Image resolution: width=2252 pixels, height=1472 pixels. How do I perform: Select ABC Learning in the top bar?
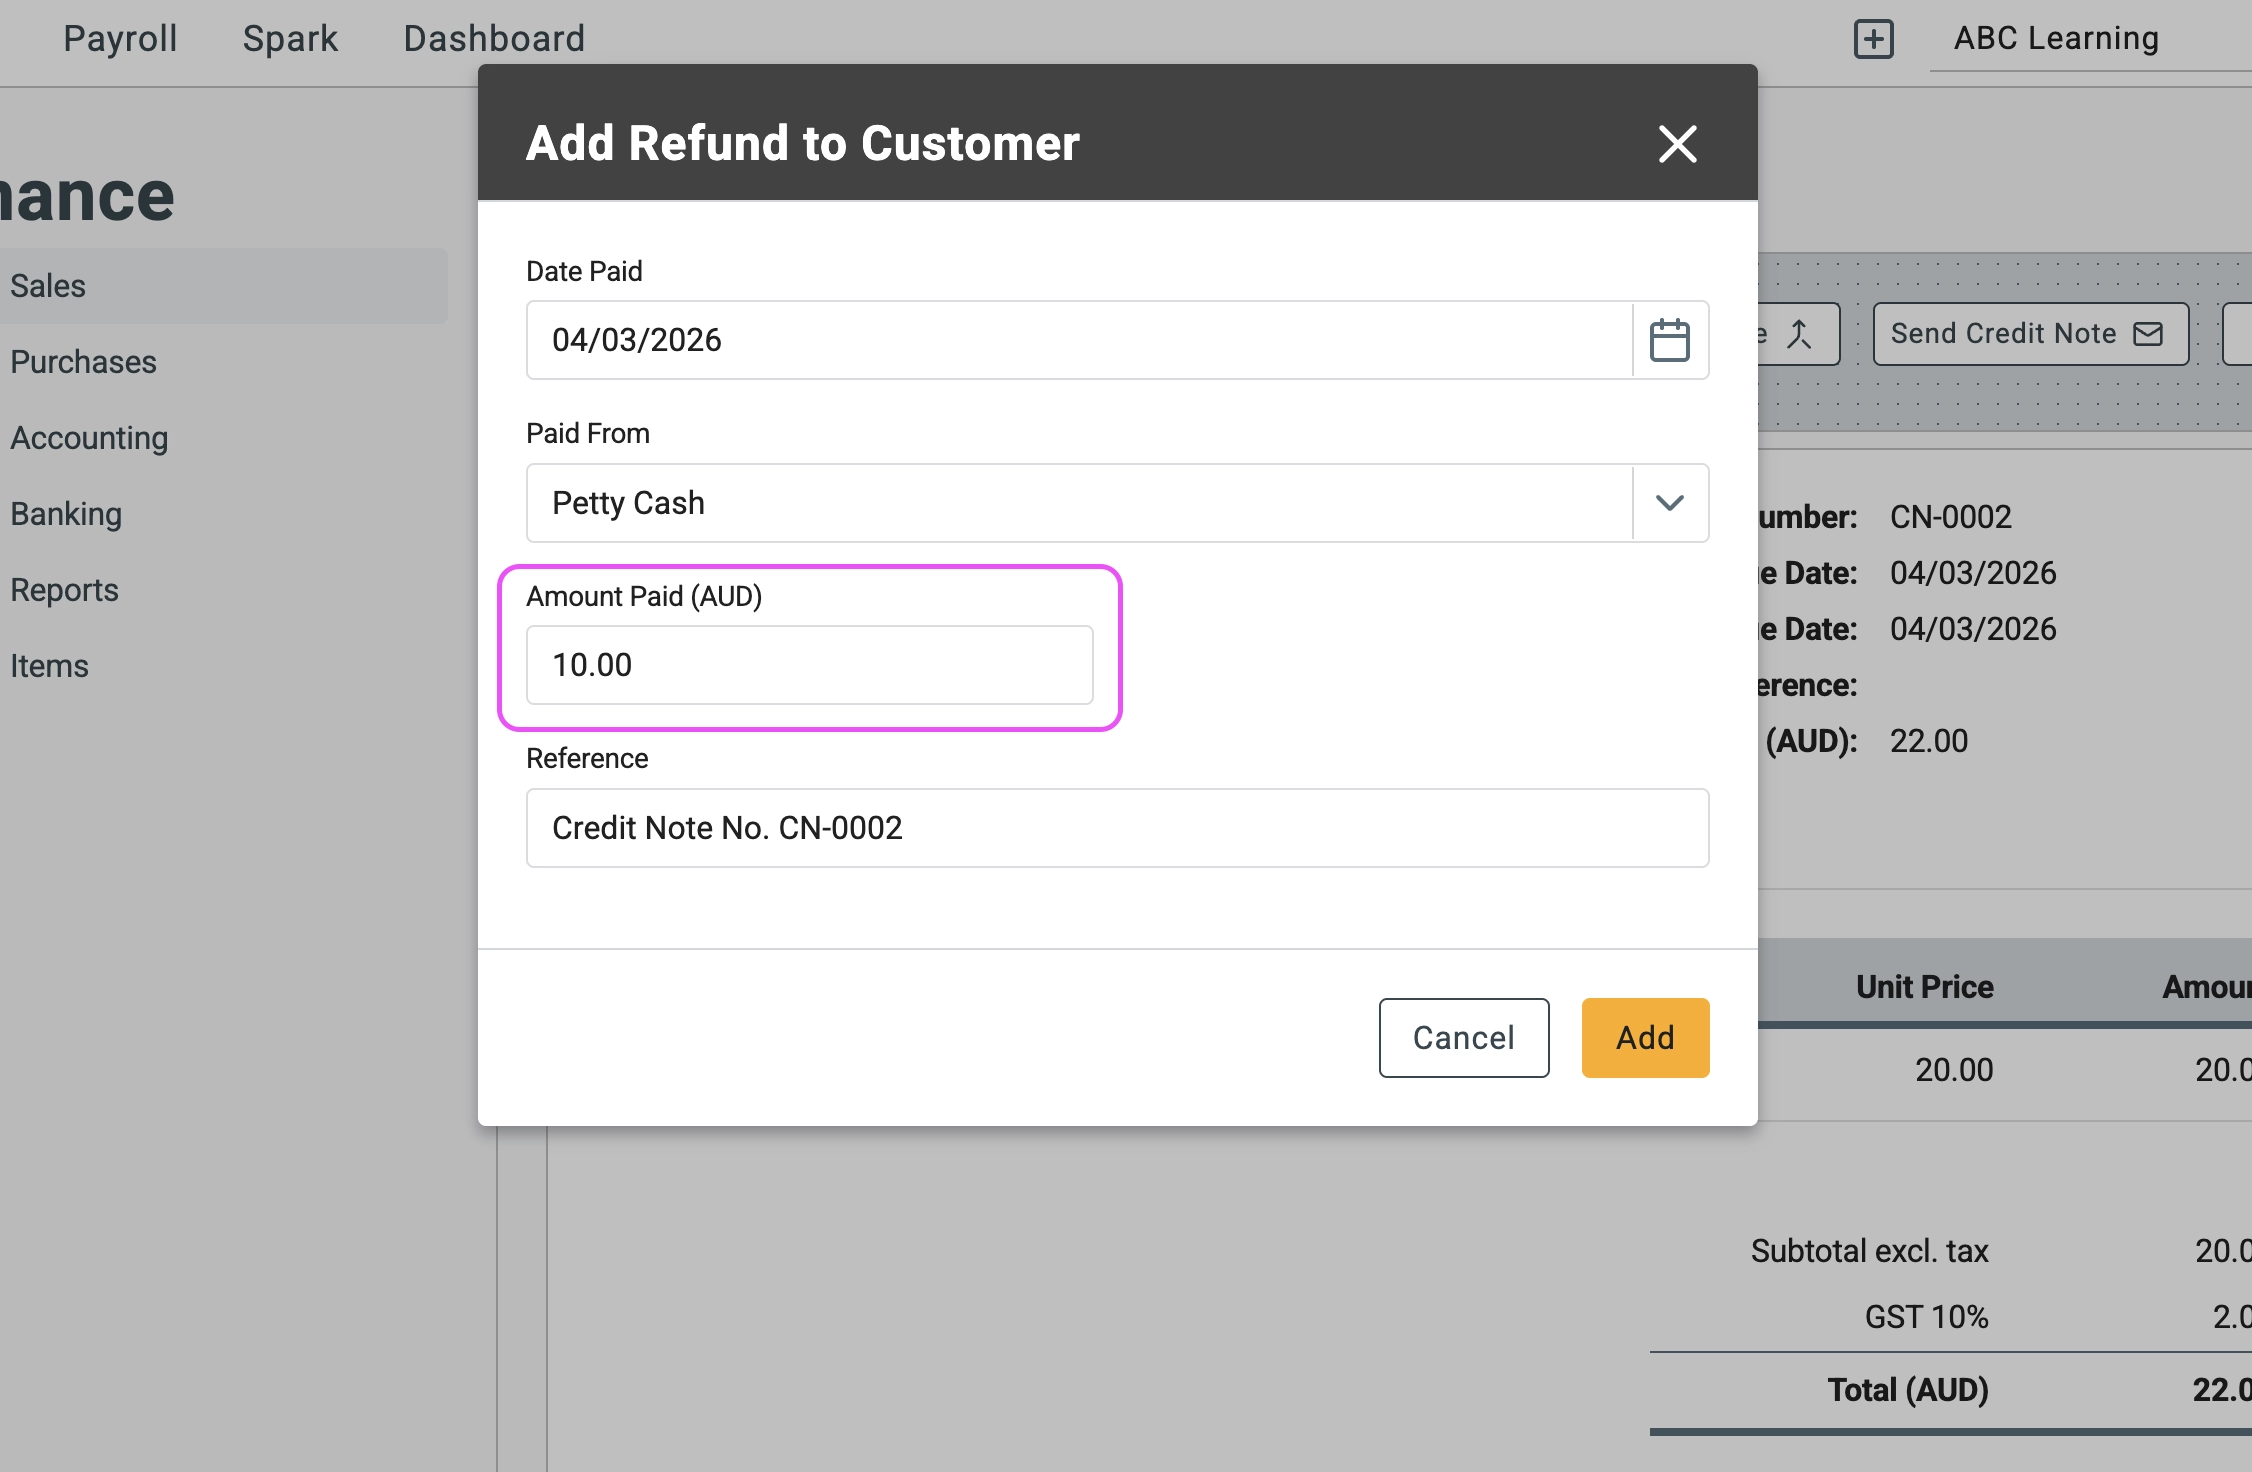coord(2055,38)
